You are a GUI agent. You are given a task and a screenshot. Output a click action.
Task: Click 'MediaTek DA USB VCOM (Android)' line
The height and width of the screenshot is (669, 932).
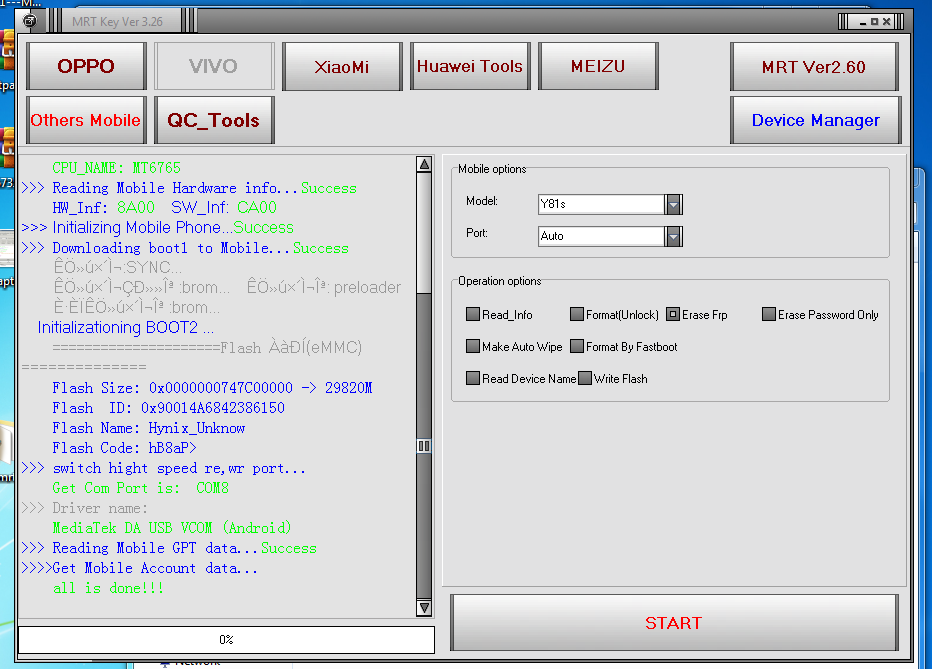pyautogui.click(x=172, y=528)
